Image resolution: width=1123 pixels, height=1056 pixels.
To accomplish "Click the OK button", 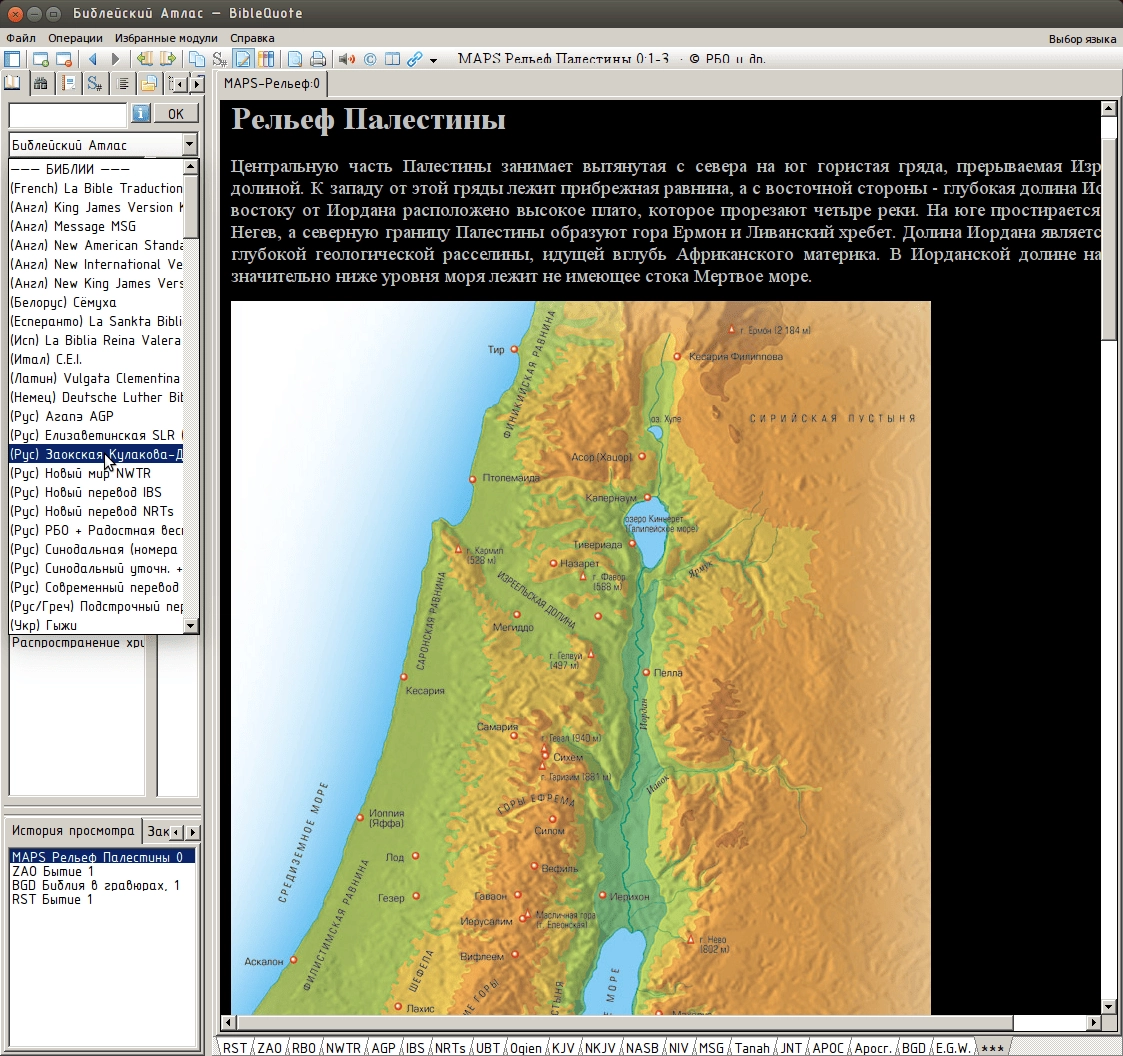I will click(x=175, y=113).
